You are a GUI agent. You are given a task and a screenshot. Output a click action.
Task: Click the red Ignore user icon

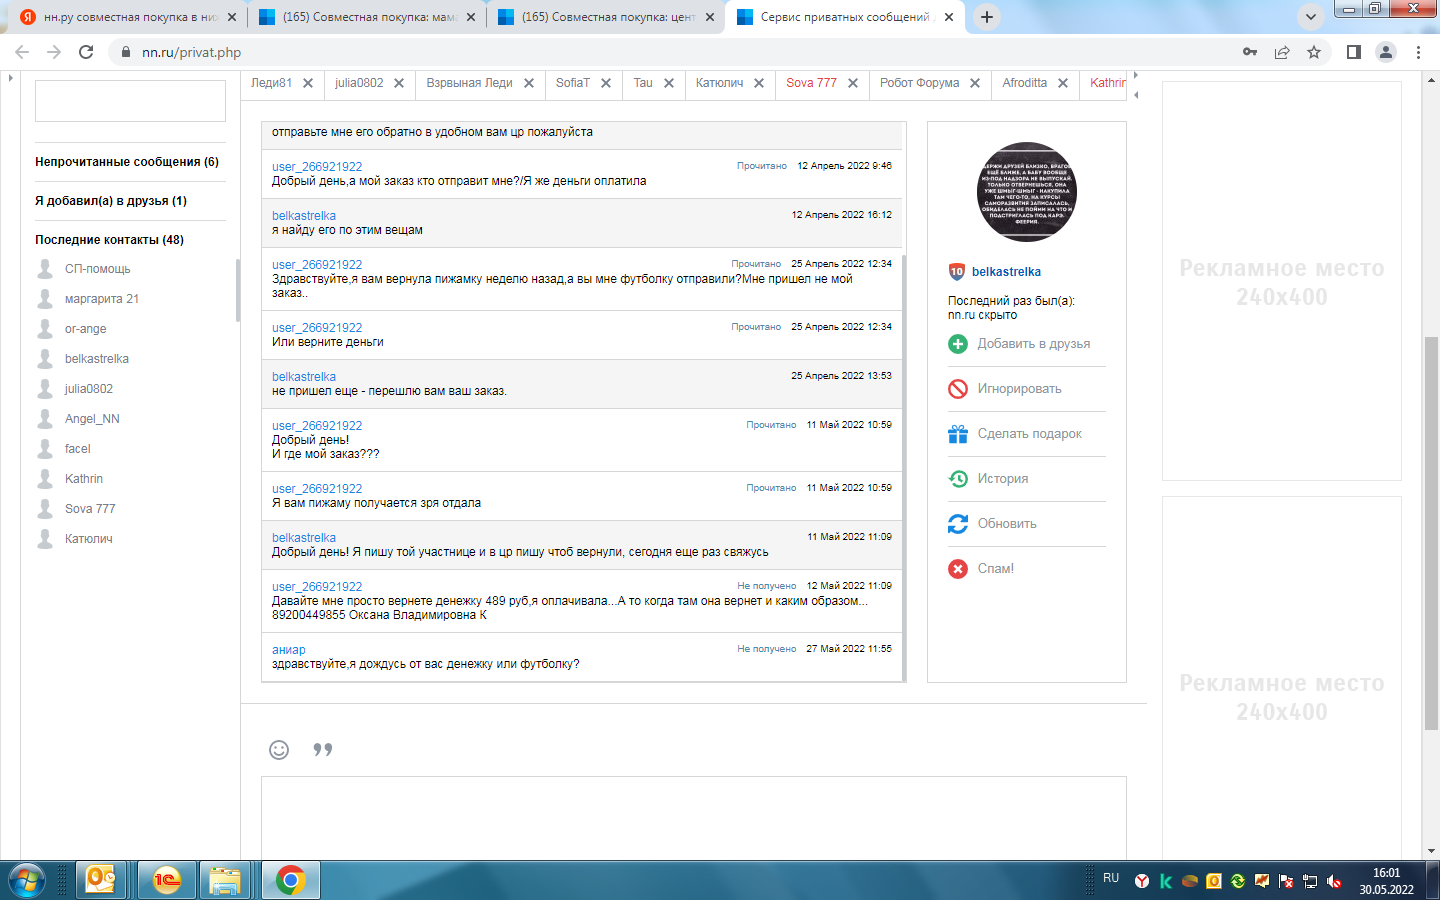tap(957, 389)
